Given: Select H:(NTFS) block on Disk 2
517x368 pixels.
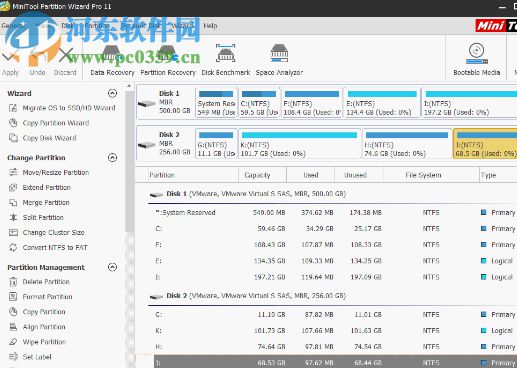Looking at the screenshot, I should click(x=407, y=144).
